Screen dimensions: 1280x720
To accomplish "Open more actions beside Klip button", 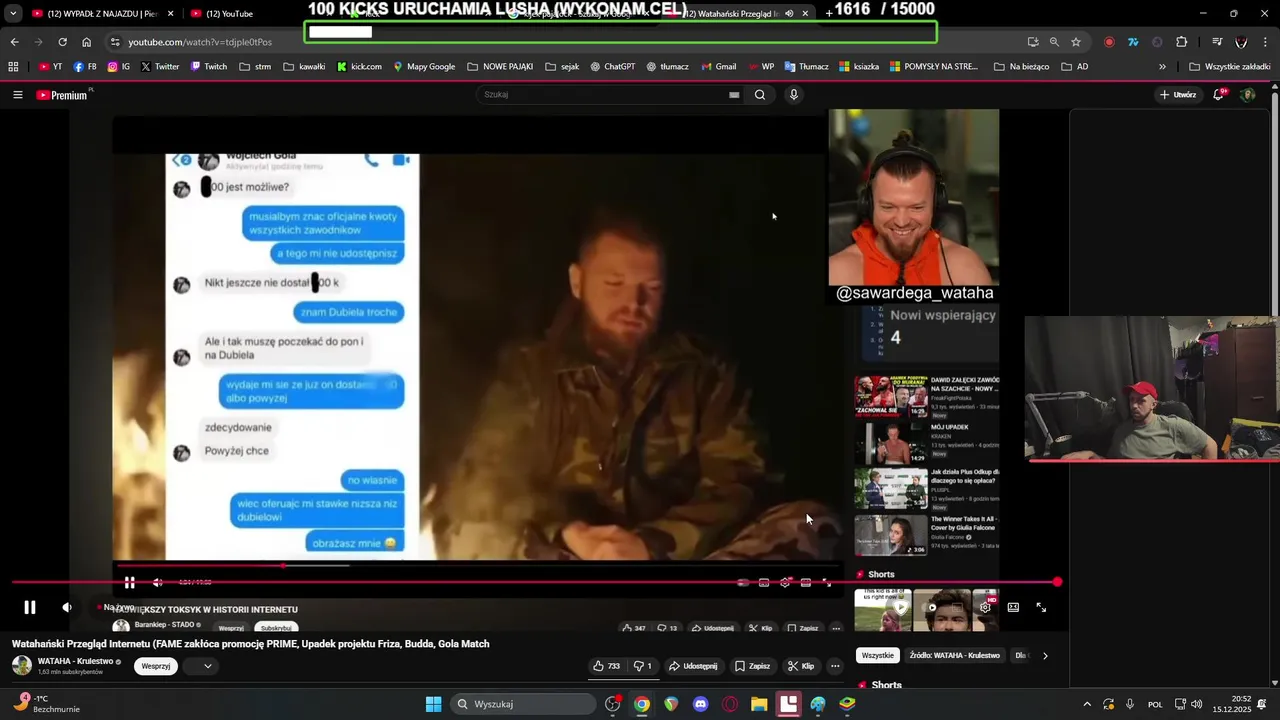I will pyautogui.click(x=835, y=666).
